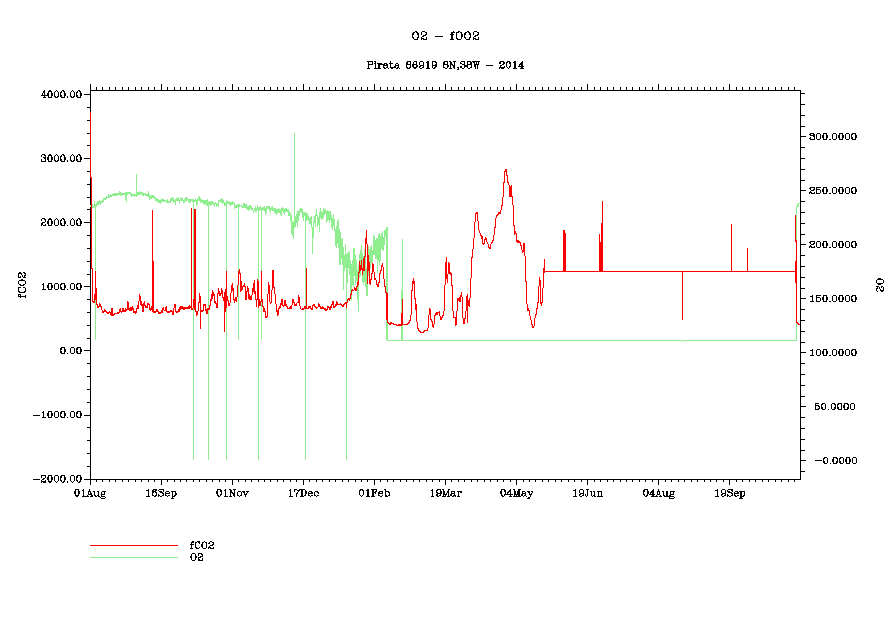
Task: Click the chart title "O2 – fCO2"
Action: coord(445,35)
